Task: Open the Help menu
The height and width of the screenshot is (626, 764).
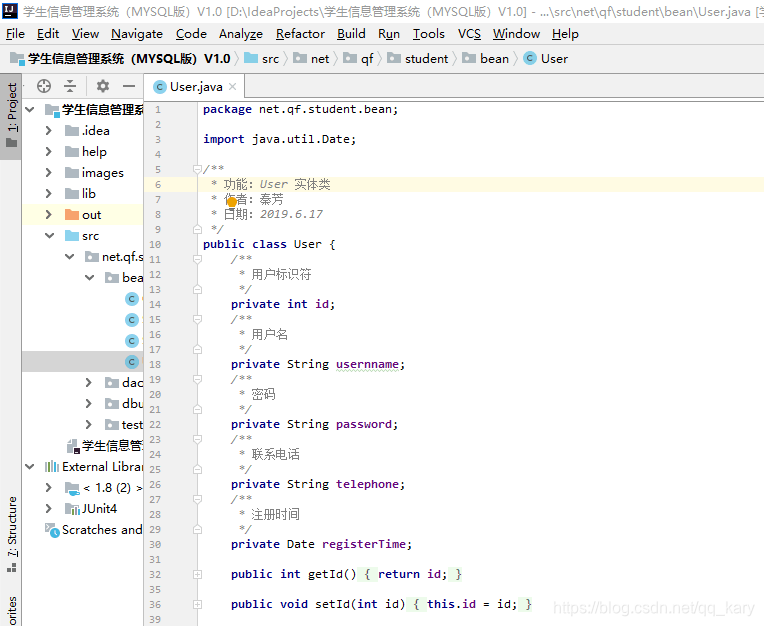Action: coord(565,34)
